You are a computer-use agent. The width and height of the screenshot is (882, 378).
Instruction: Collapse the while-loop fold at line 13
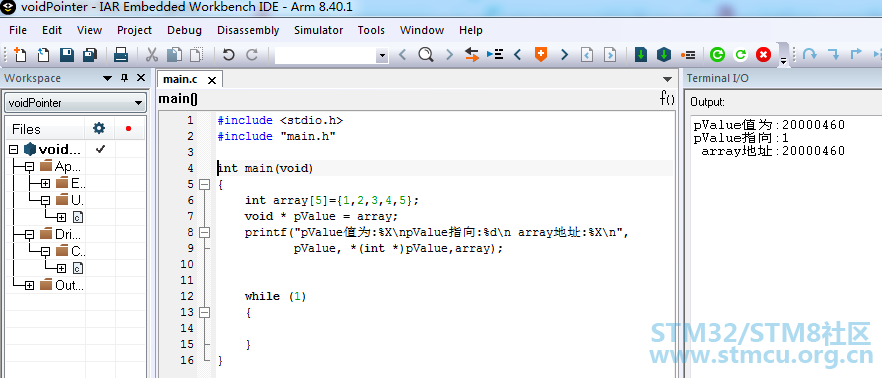point(204,312)
